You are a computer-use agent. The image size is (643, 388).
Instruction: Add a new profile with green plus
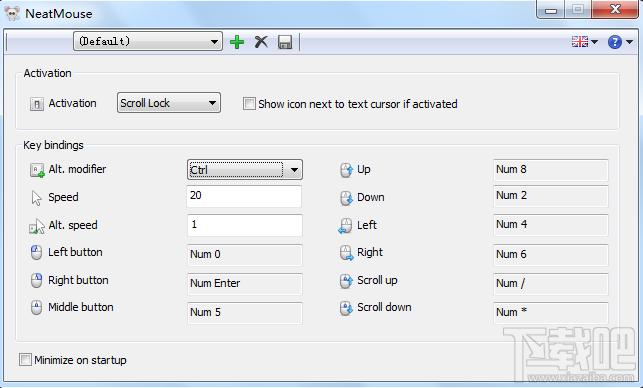237,42
